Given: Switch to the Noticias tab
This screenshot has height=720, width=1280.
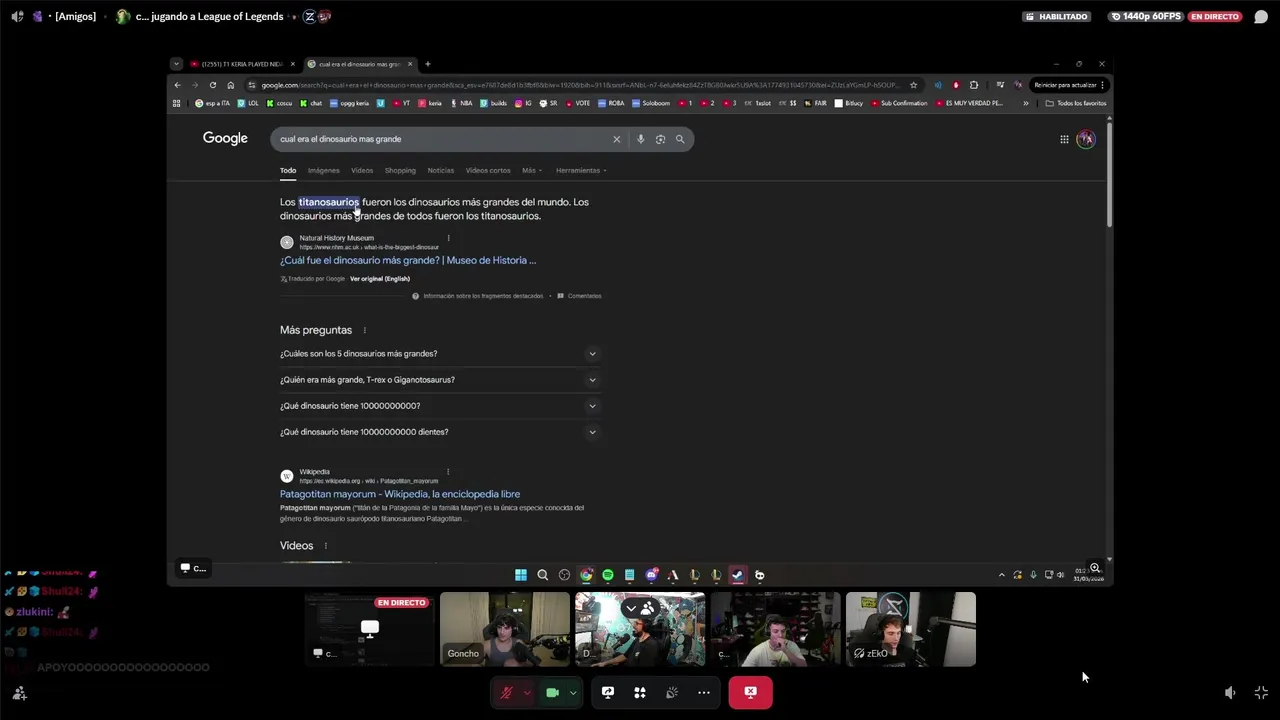Looking at the screenshot, I should [441, 170].
